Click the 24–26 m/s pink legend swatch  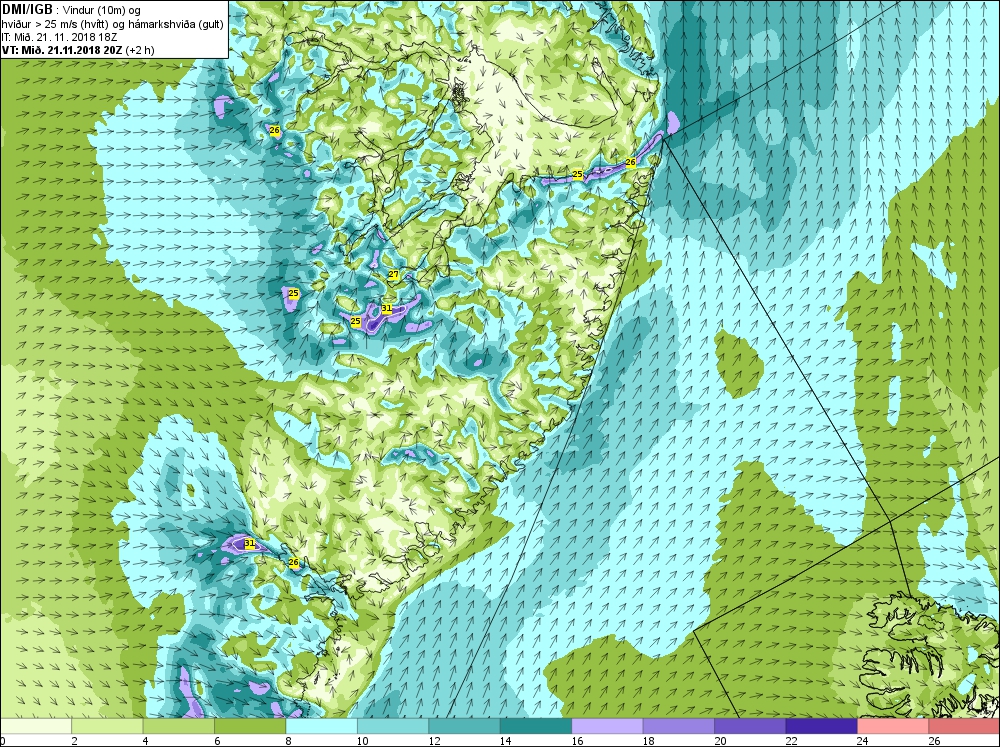(x=893, y=726)
